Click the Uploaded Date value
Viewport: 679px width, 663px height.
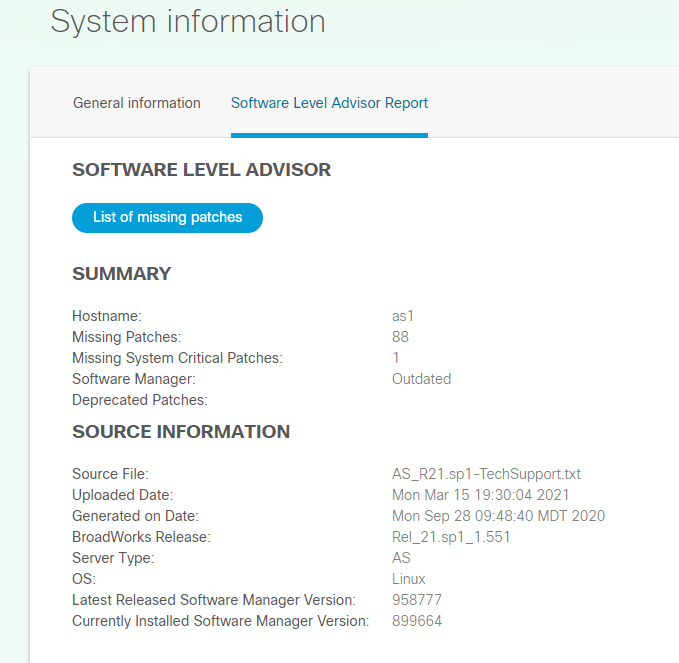(x=482, y=495)
